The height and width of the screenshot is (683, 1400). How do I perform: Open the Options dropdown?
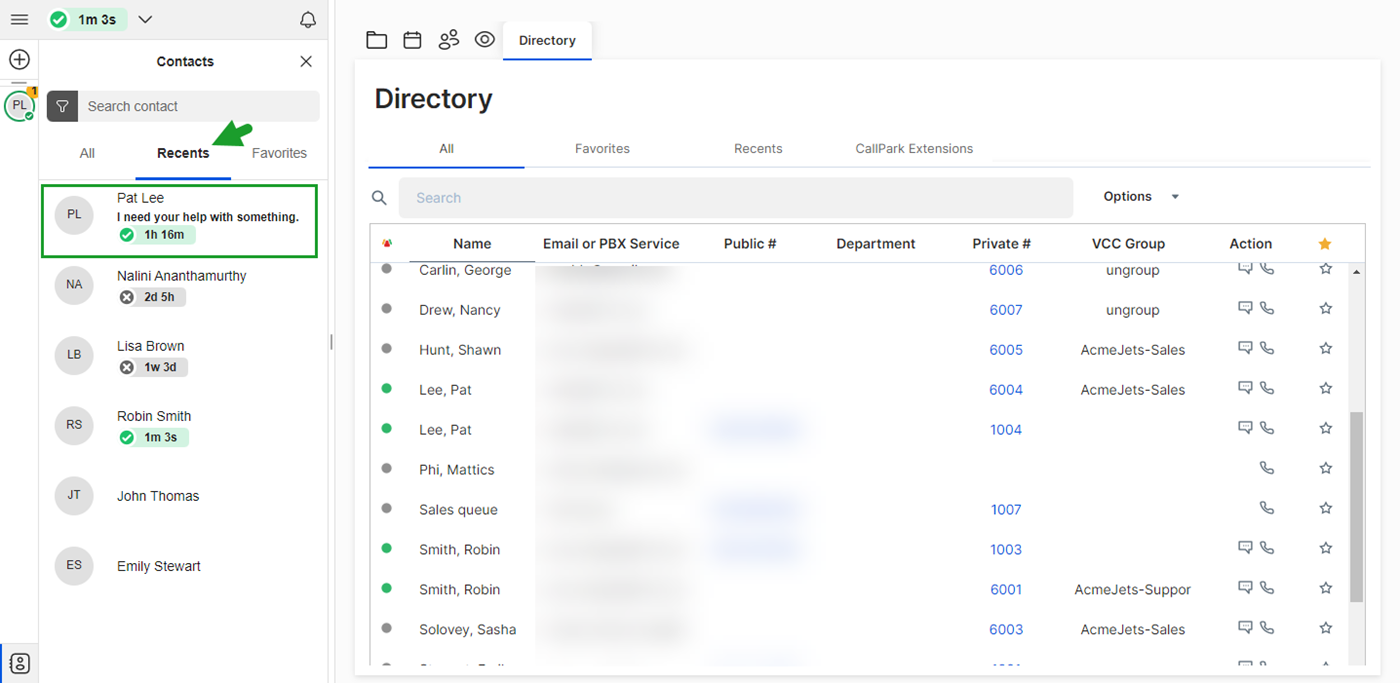[1141, 197]
